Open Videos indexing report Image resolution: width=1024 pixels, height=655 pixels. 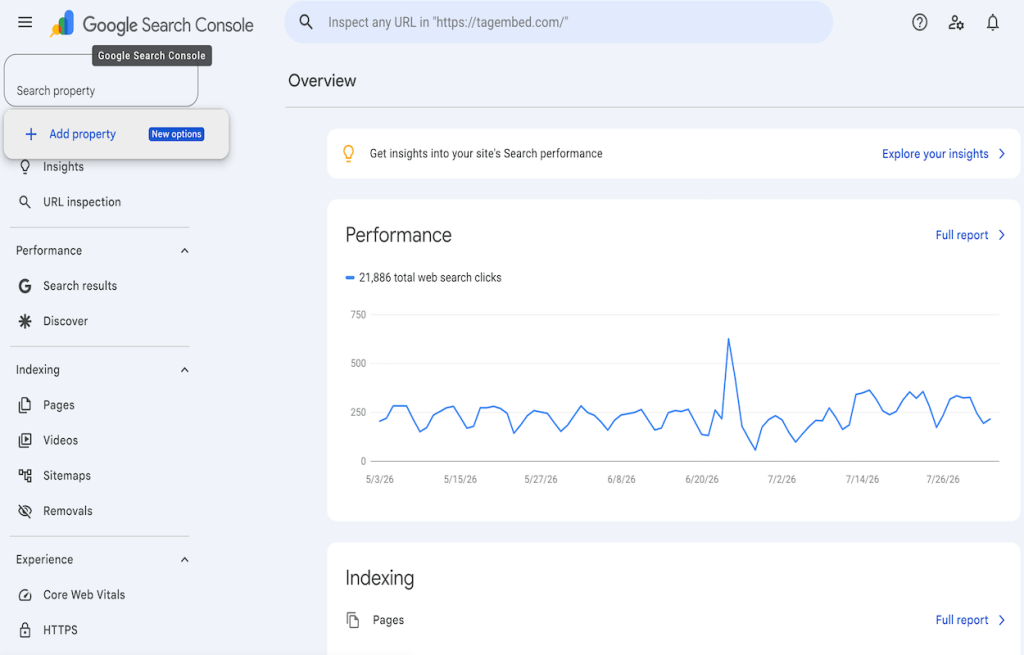click(60, 440)
